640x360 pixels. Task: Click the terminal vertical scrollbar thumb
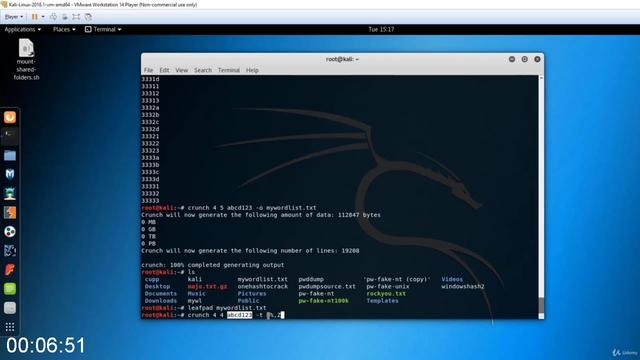[x=541, y=304]
